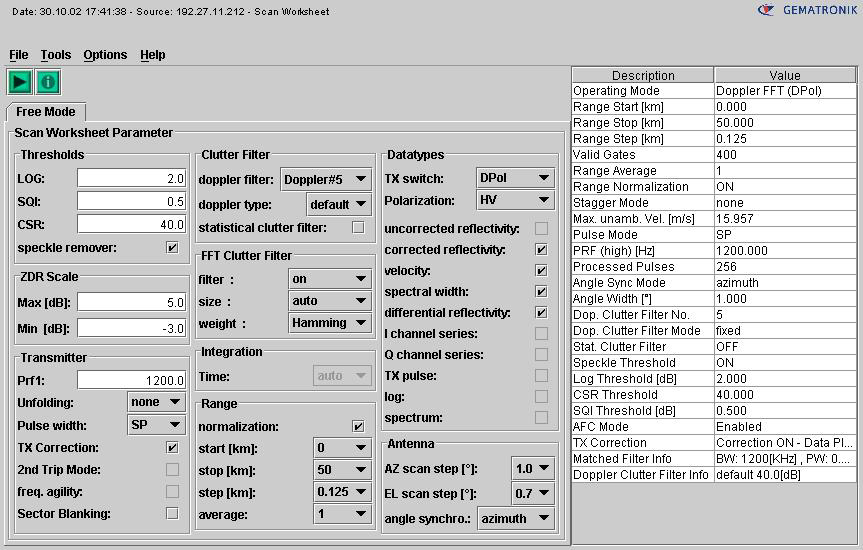Click the Processed Pulses row
The width and height of the screenshot is (863, 550).
coord(714,266)
